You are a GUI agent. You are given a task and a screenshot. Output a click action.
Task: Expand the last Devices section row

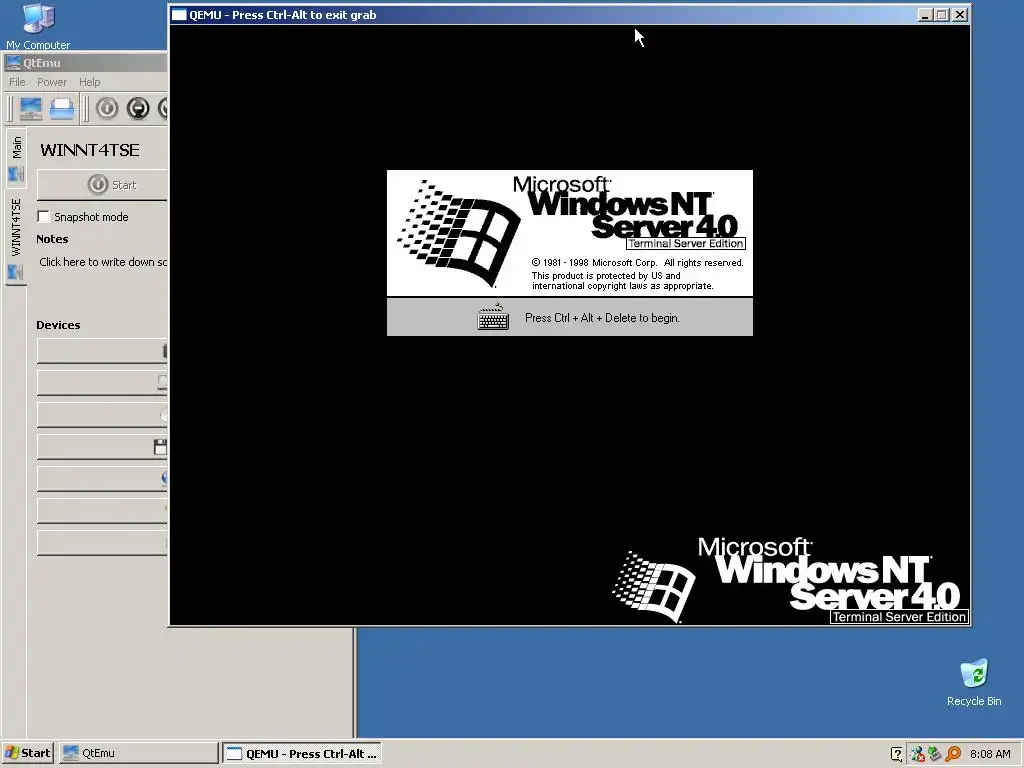tap(103, 543)
